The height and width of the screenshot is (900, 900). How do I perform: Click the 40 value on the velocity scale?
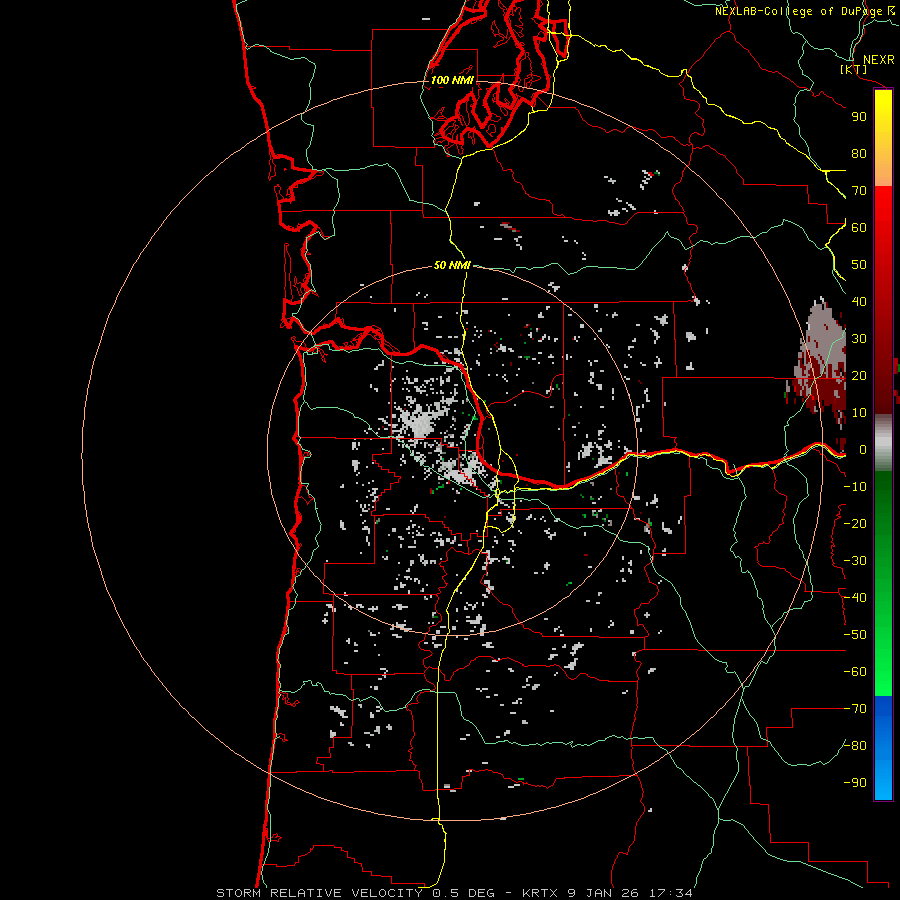(859, 301)
